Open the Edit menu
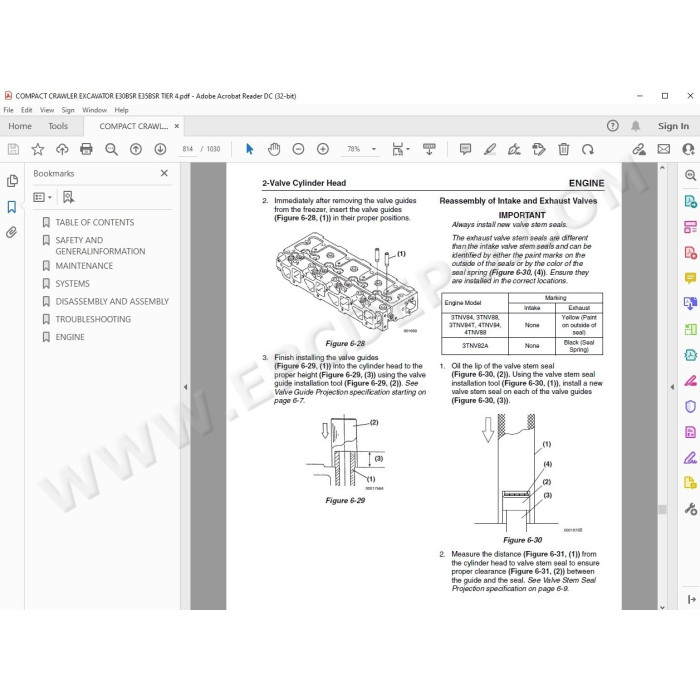The image size is (700, 700). [26, 110]
